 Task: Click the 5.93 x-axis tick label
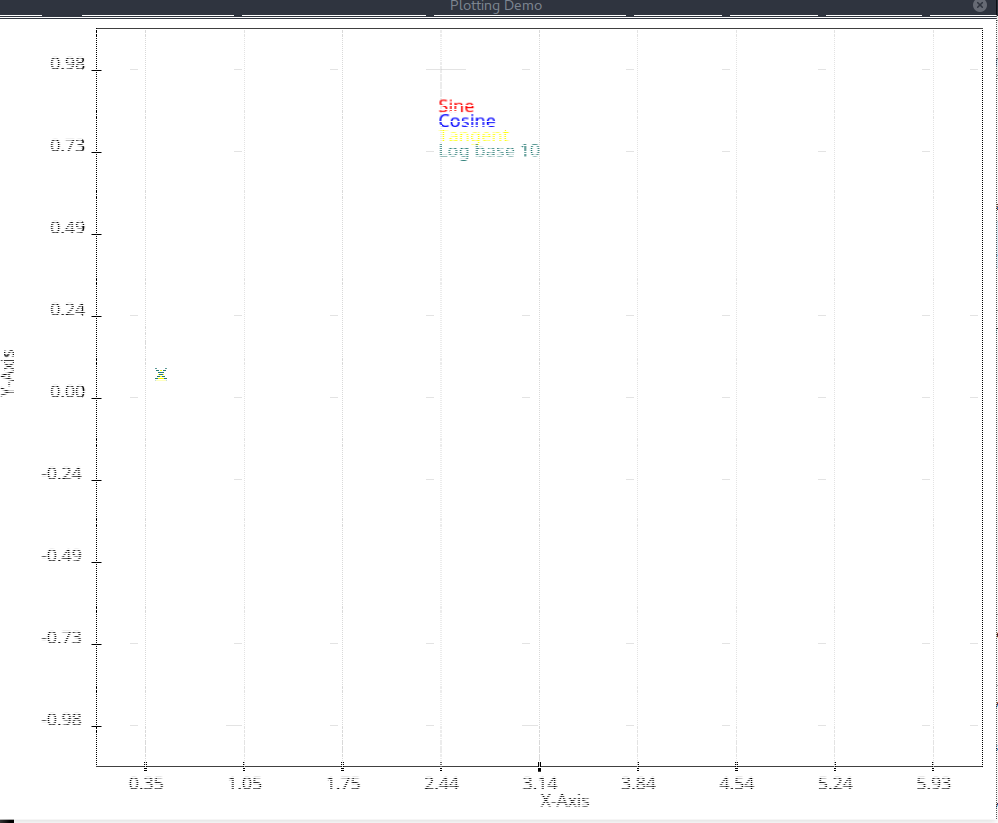point(933,785)
